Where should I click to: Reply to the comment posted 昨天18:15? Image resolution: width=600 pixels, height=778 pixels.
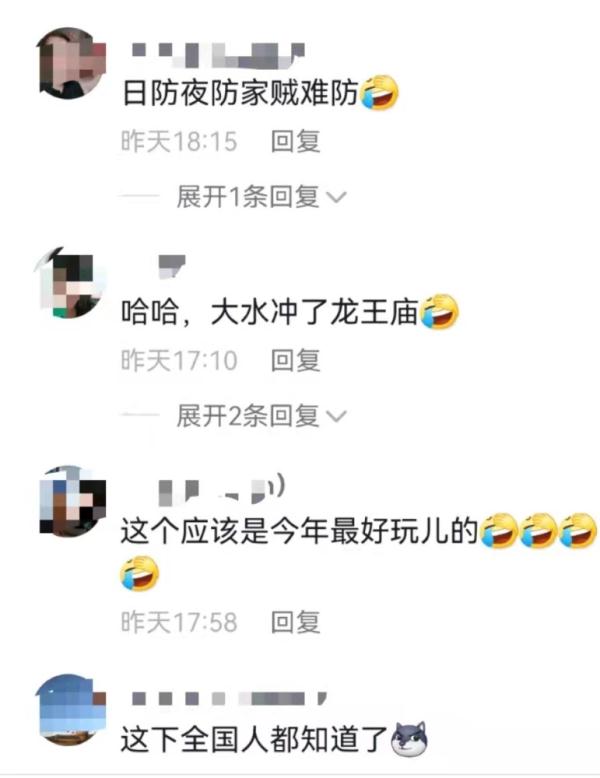[x=295, y=141]
